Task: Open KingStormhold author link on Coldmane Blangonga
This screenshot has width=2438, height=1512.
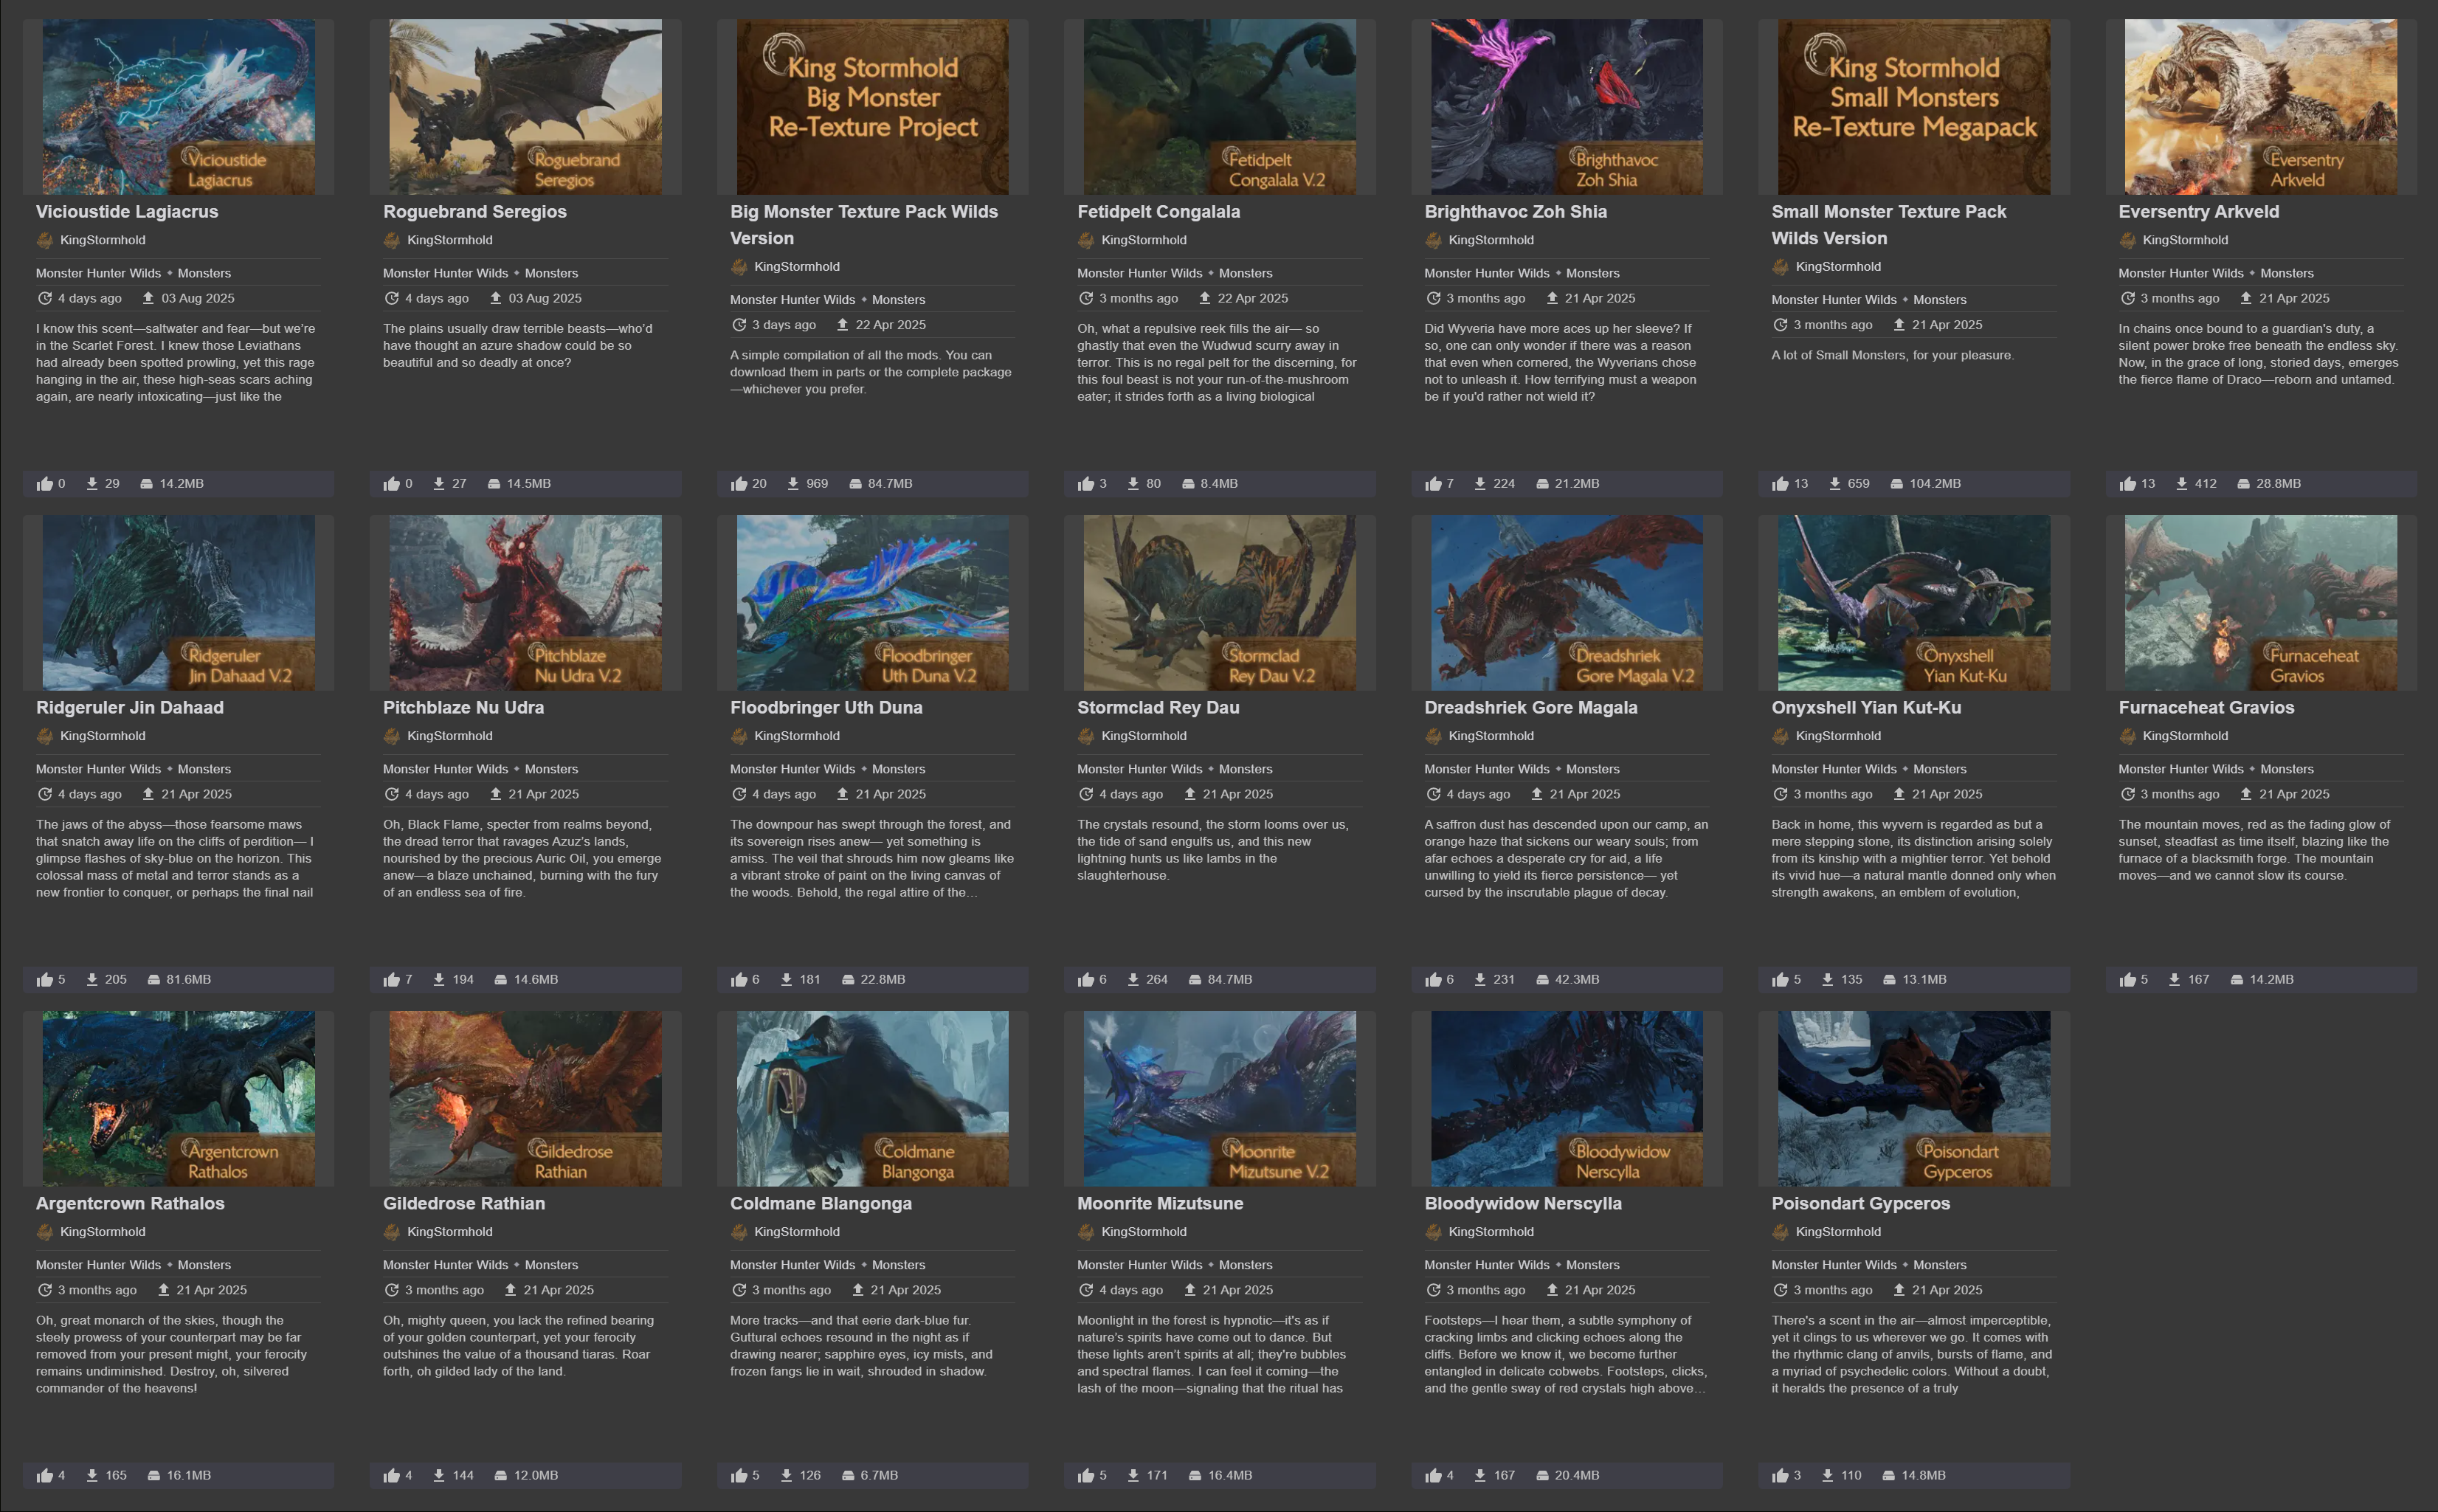Action: click(797, 1232)
